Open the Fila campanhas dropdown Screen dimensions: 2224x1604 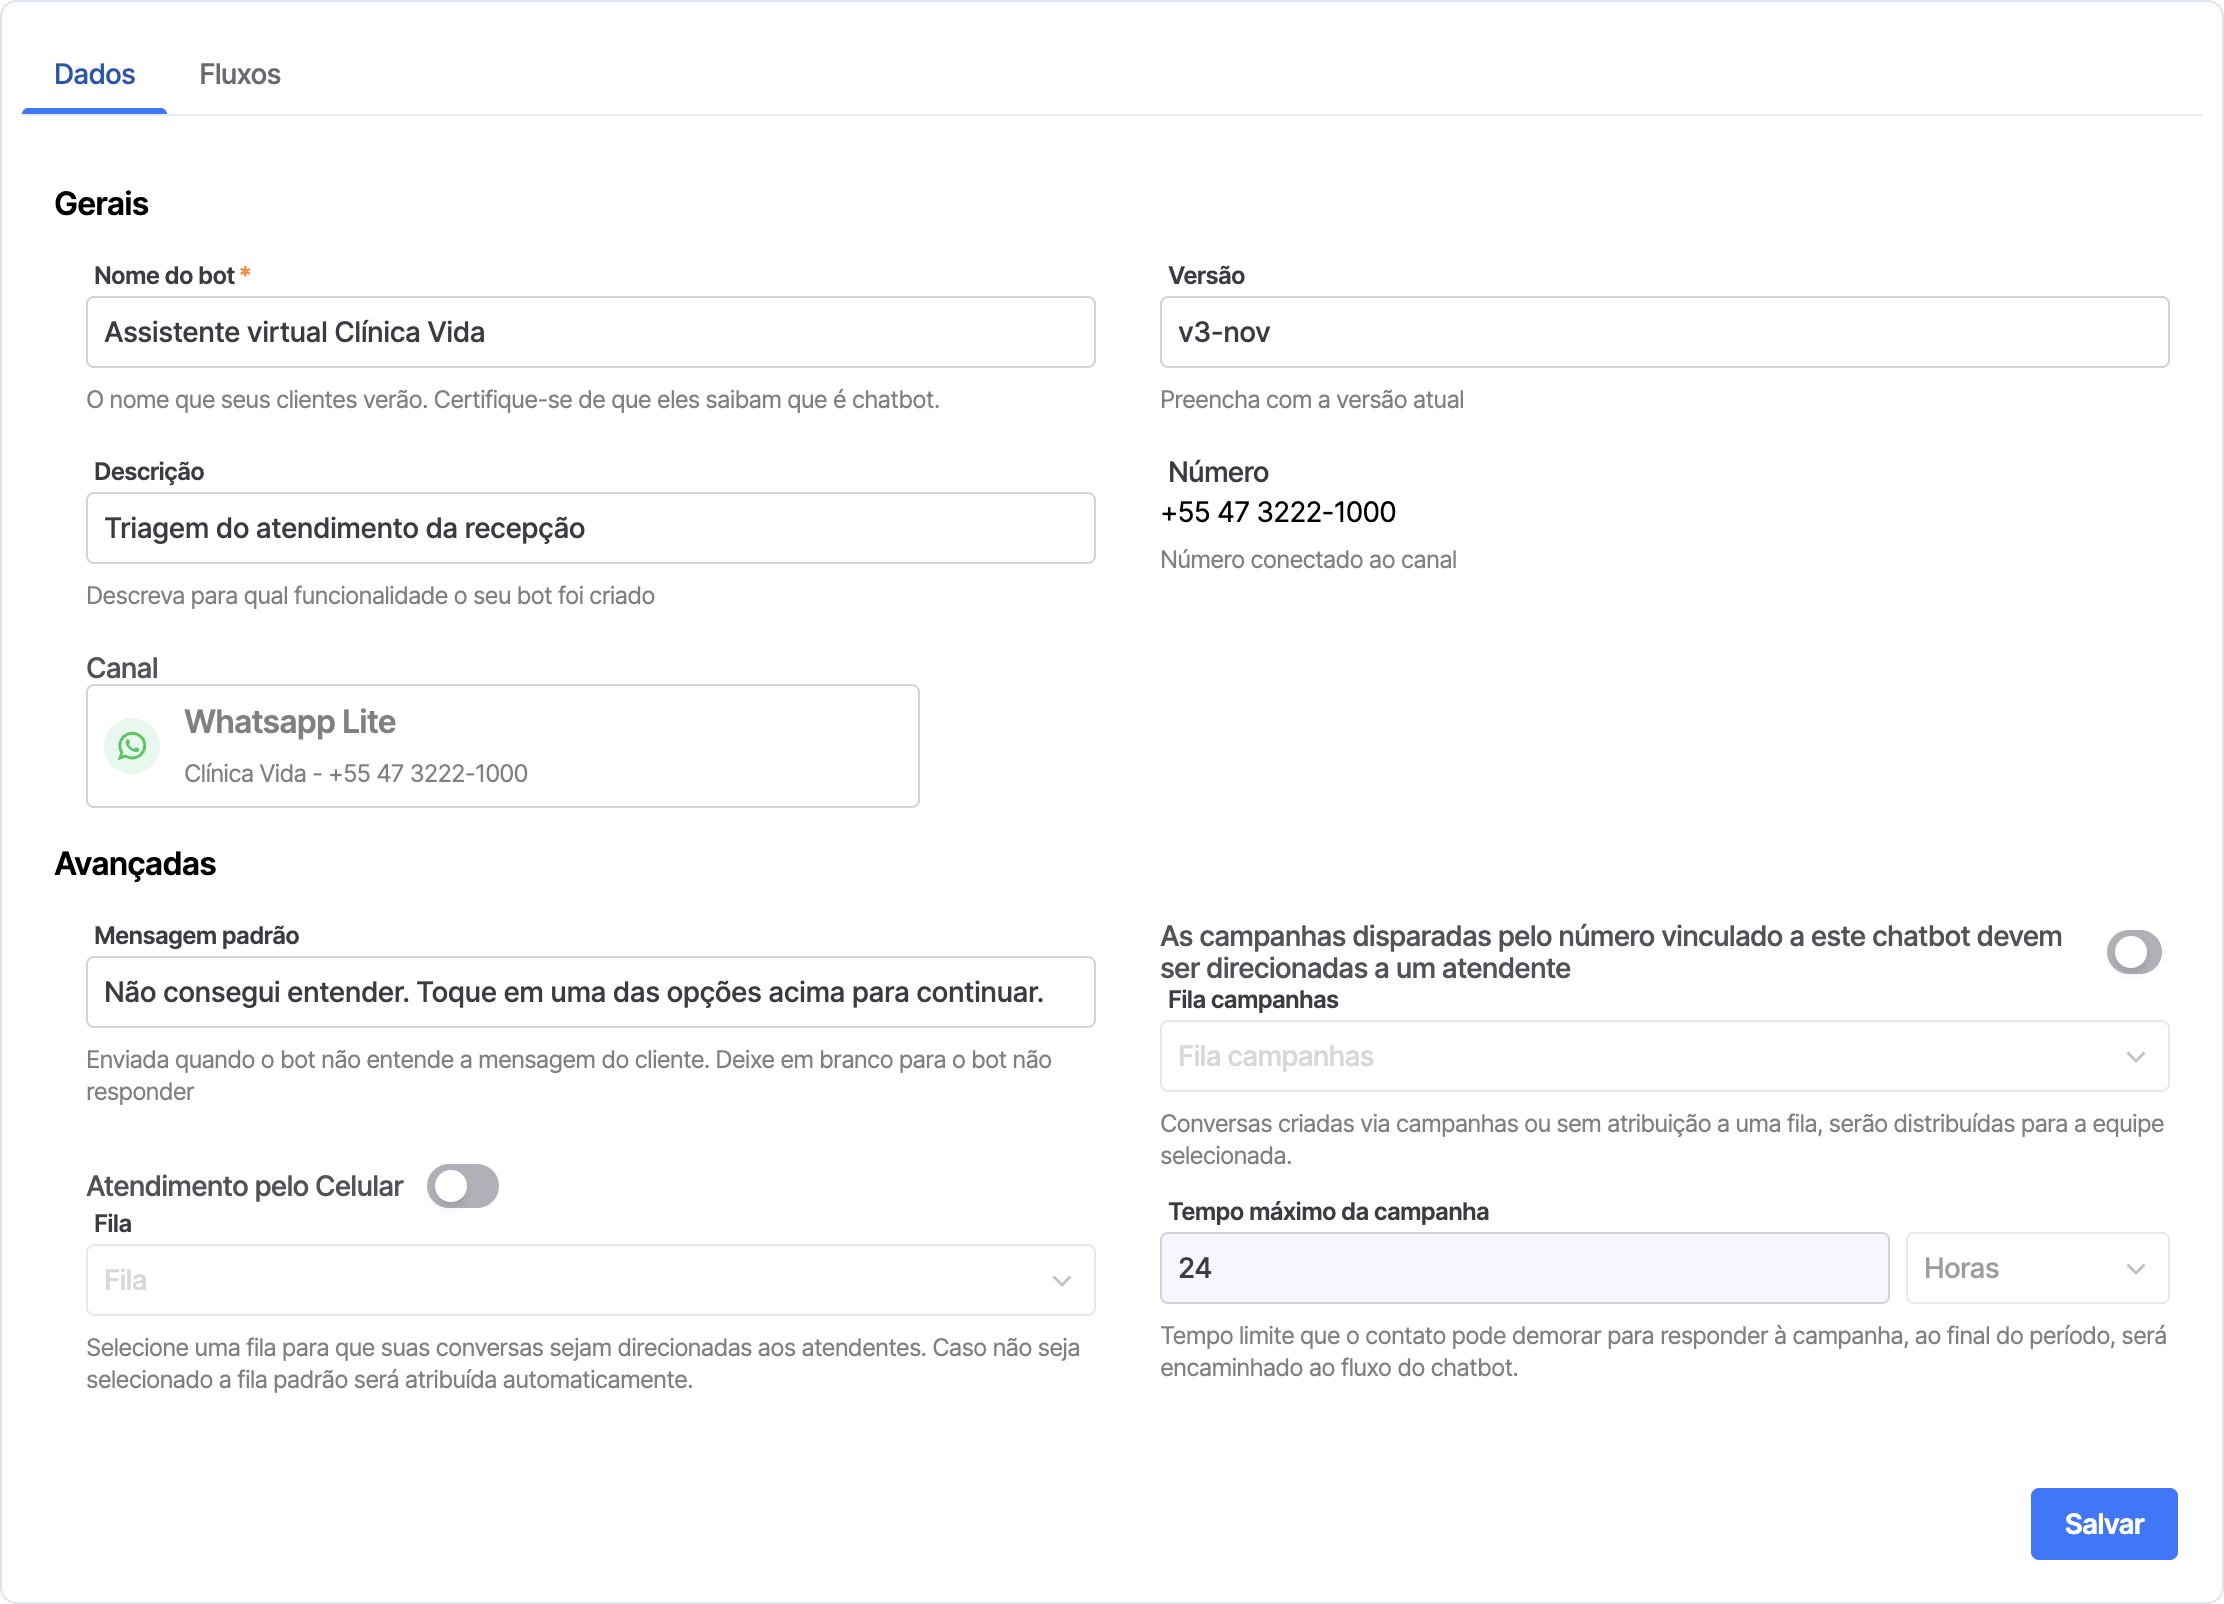[x=1664, y=1056]
